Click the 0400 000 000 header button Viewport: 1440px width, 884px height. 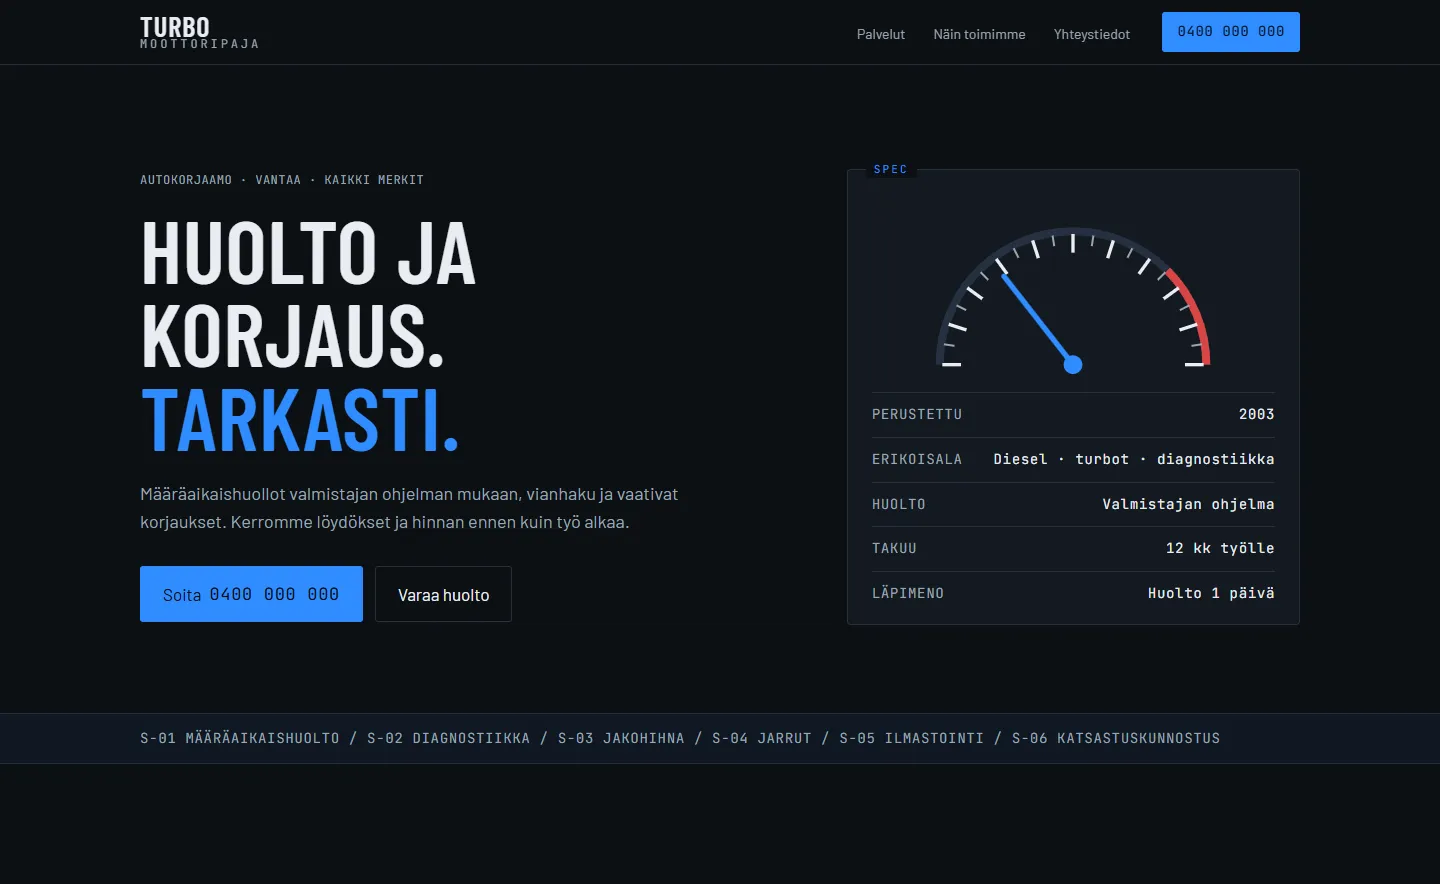tap(1230, 32)
